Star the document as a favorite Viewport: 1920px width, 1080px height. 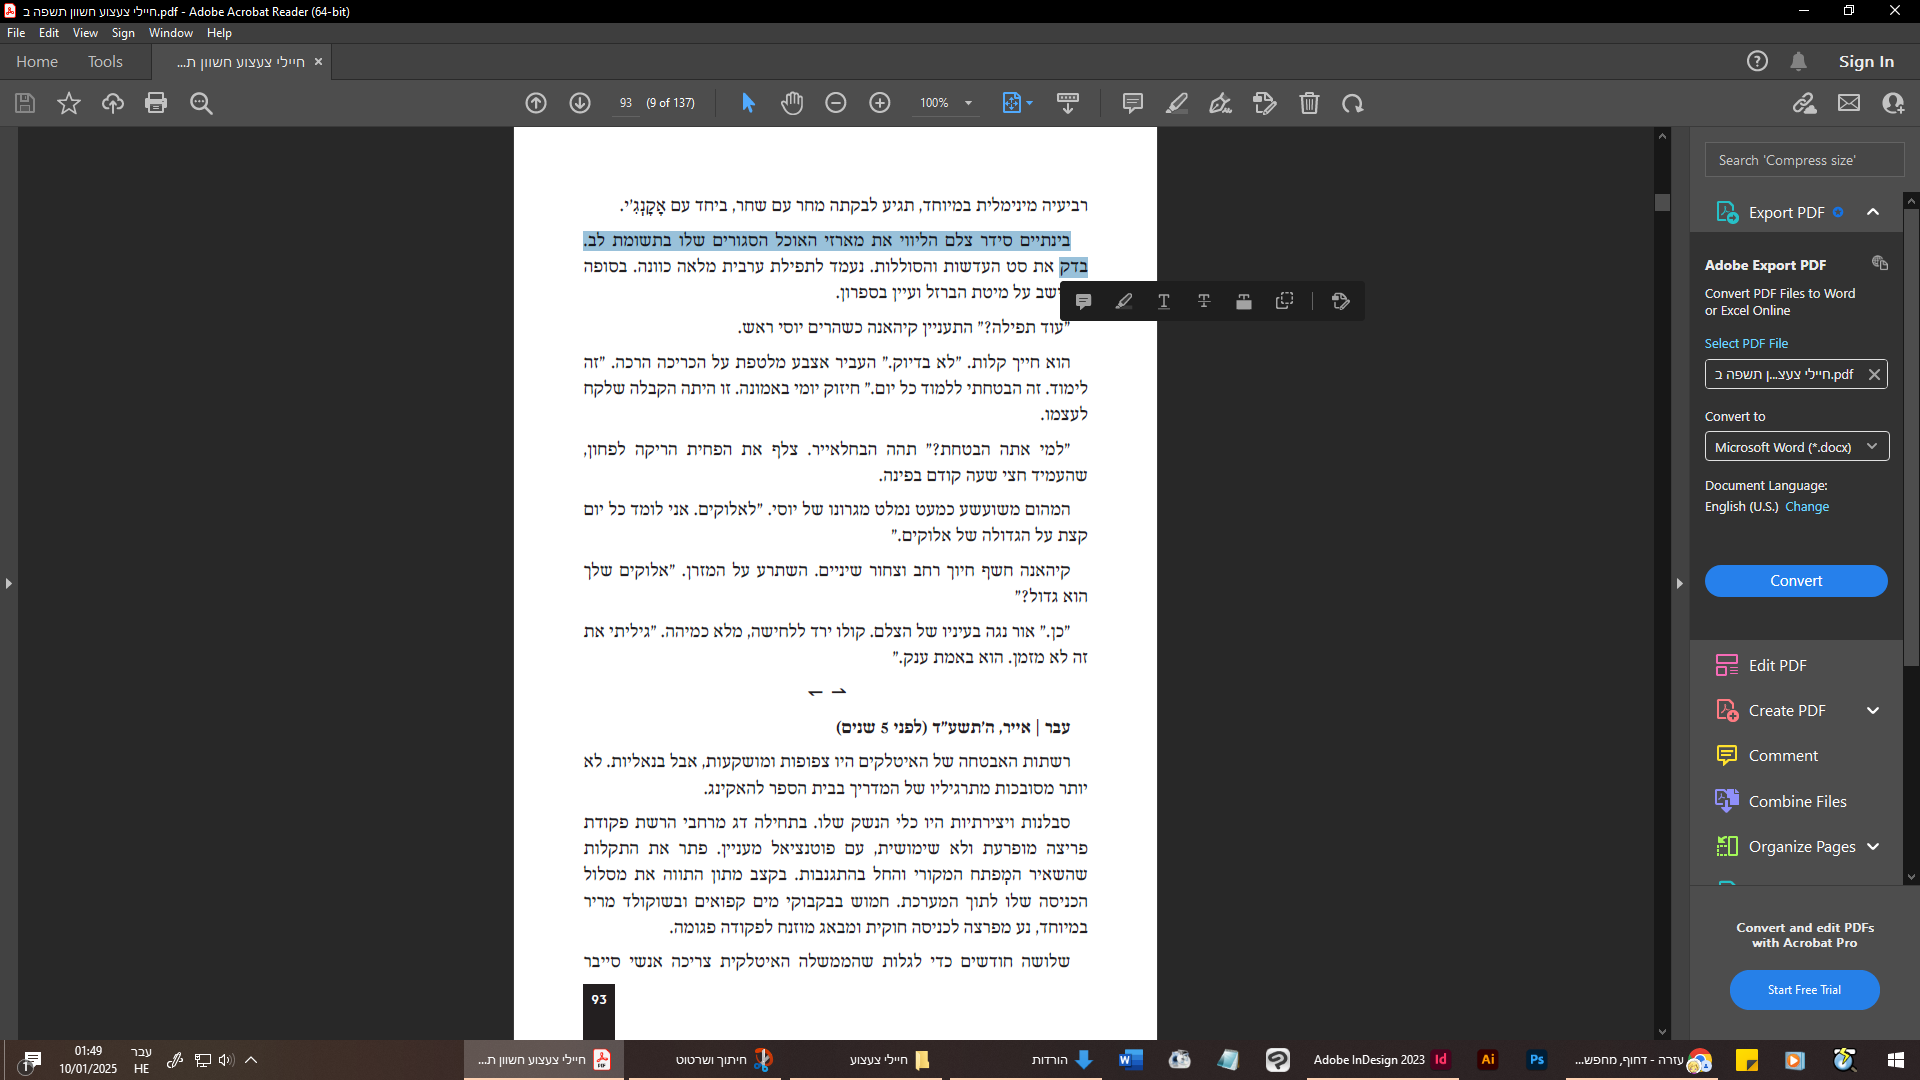(x=69, y=103)
